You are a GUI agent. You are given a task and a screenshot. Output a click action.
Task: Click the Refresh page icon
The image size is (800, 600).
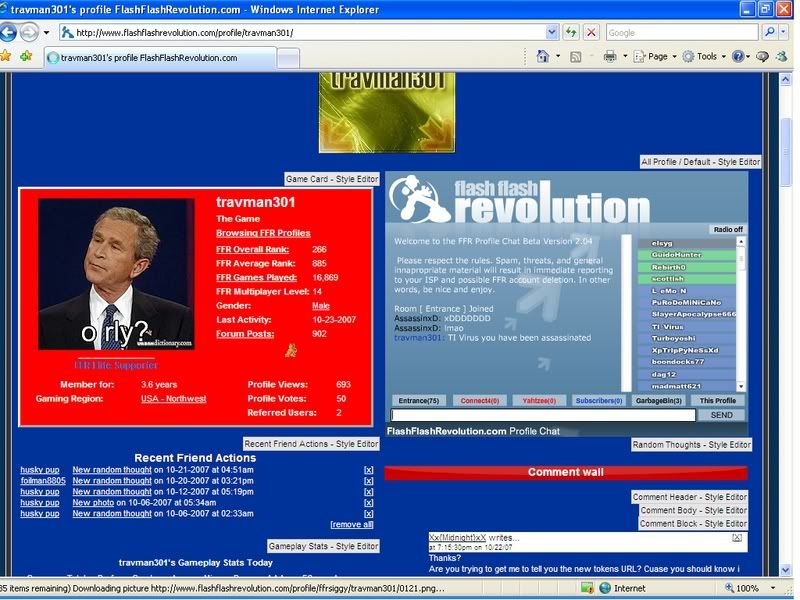(x=570, y=32)
